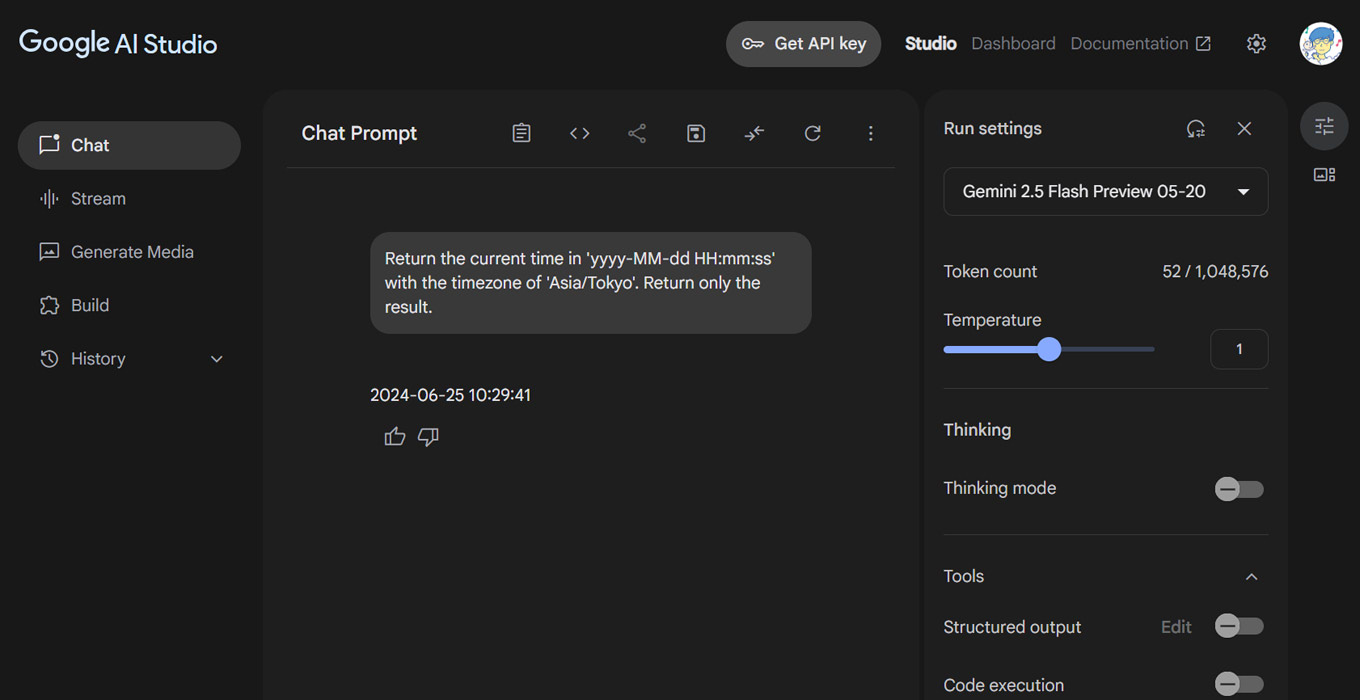
Task: Click the Temperature slider handle
Action: point(1048,349)
